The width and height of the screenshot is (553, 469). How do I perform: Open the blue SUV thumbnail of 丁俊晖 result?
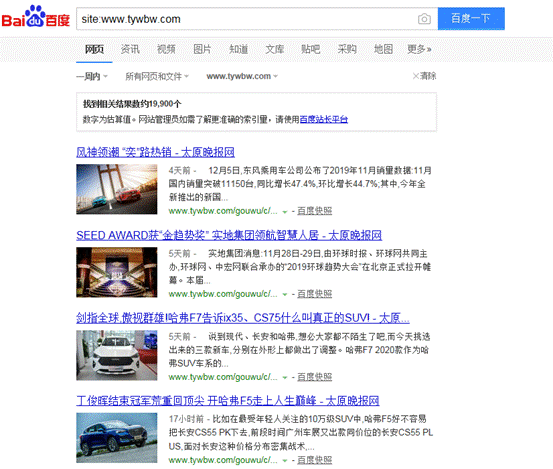(117, 438)
